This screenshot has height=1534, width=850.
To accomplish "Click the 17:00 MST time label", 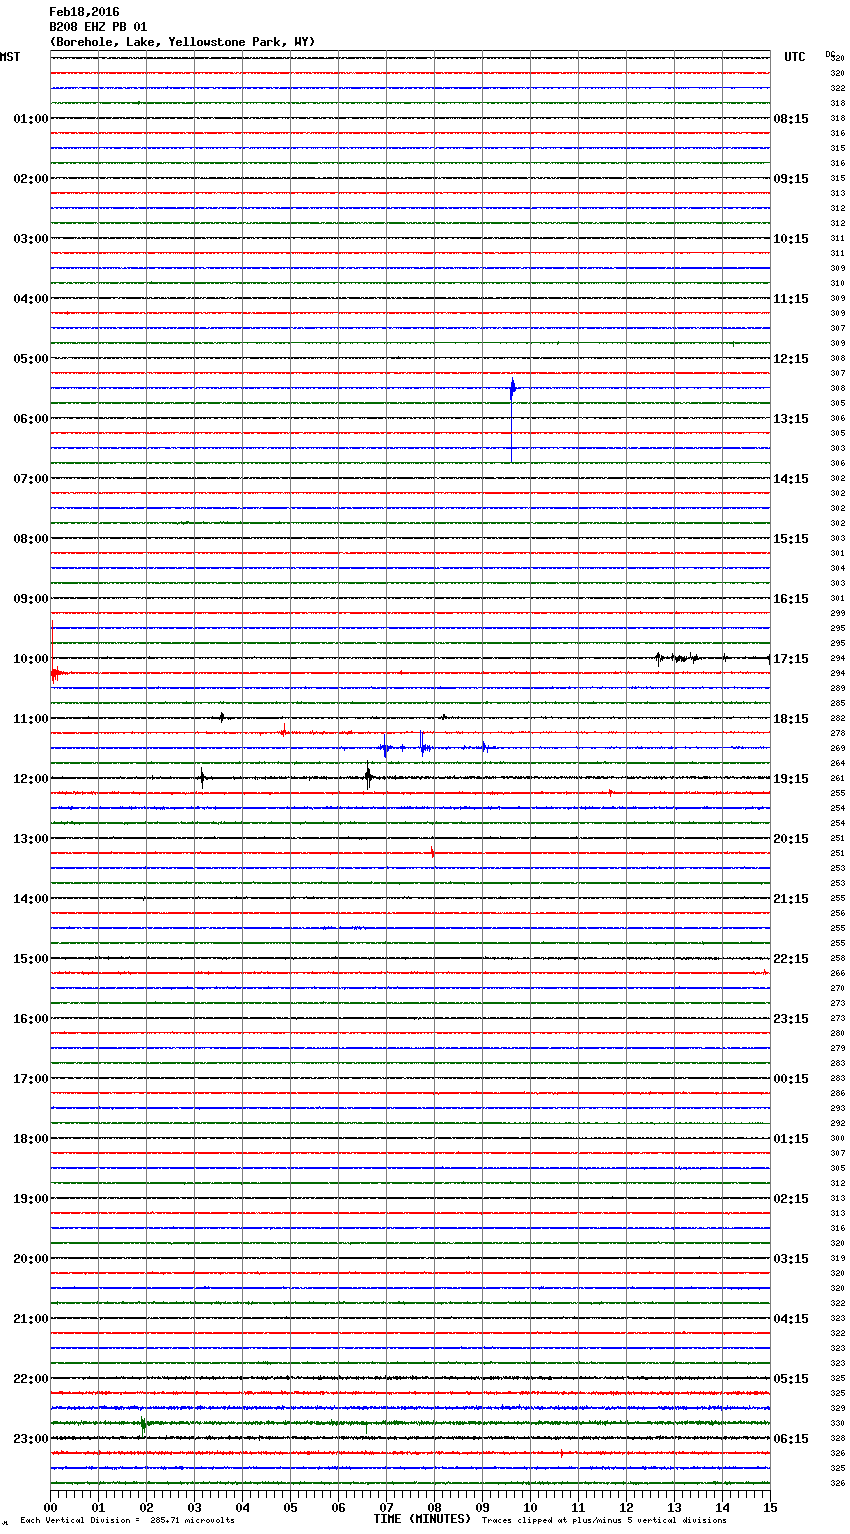I will (31, 1079).
